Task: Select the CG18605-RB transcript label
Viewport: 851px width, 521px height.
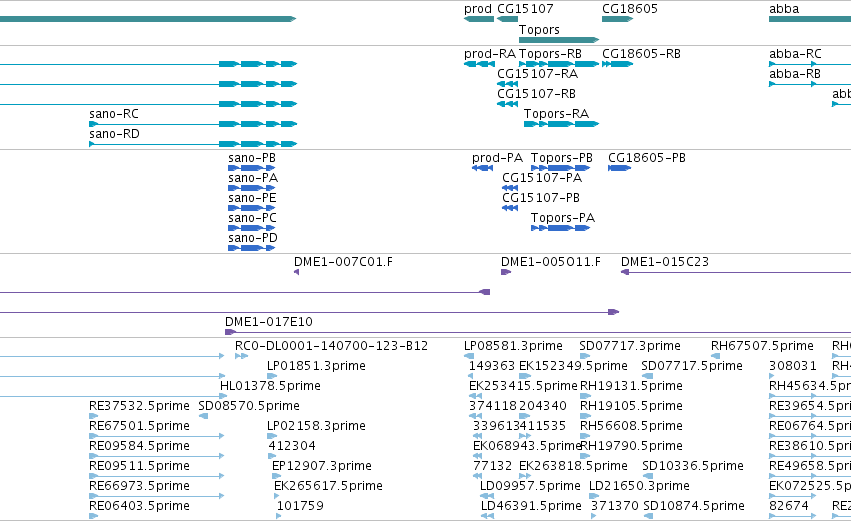Action: click(x=641, y=54)
